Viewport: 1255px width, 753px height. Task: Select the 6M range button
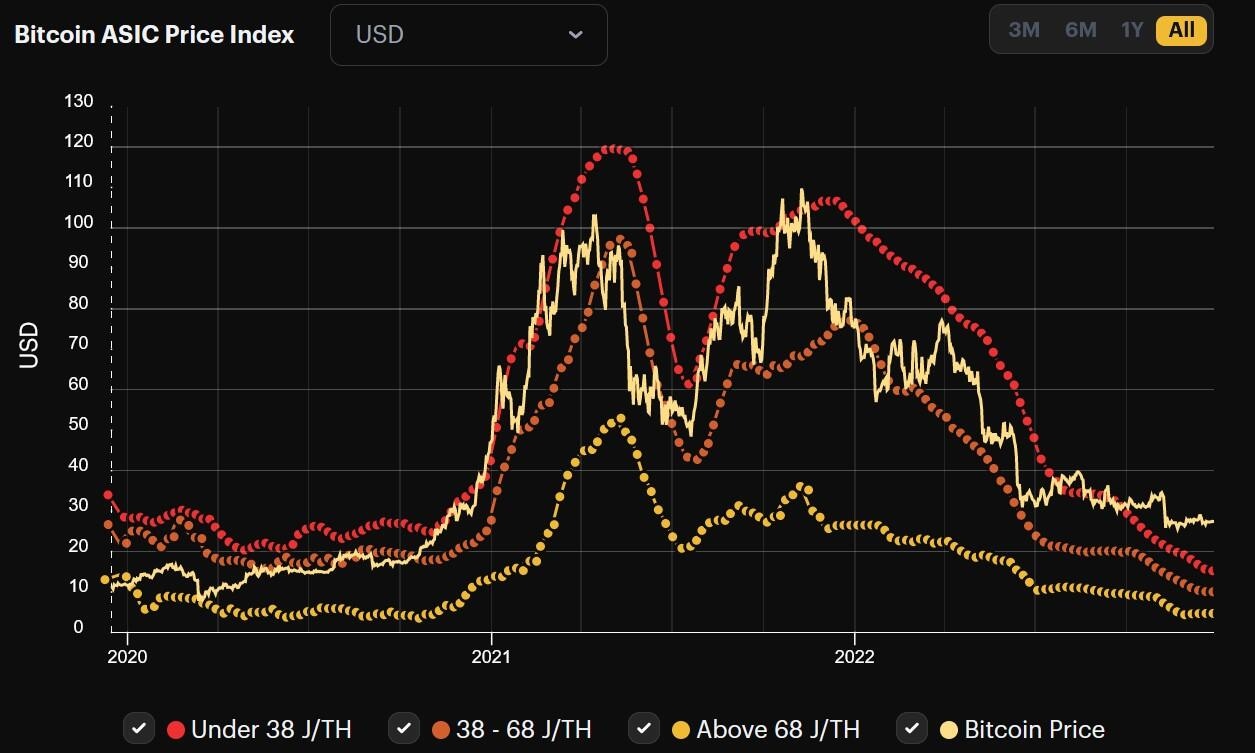(1080, 30)
